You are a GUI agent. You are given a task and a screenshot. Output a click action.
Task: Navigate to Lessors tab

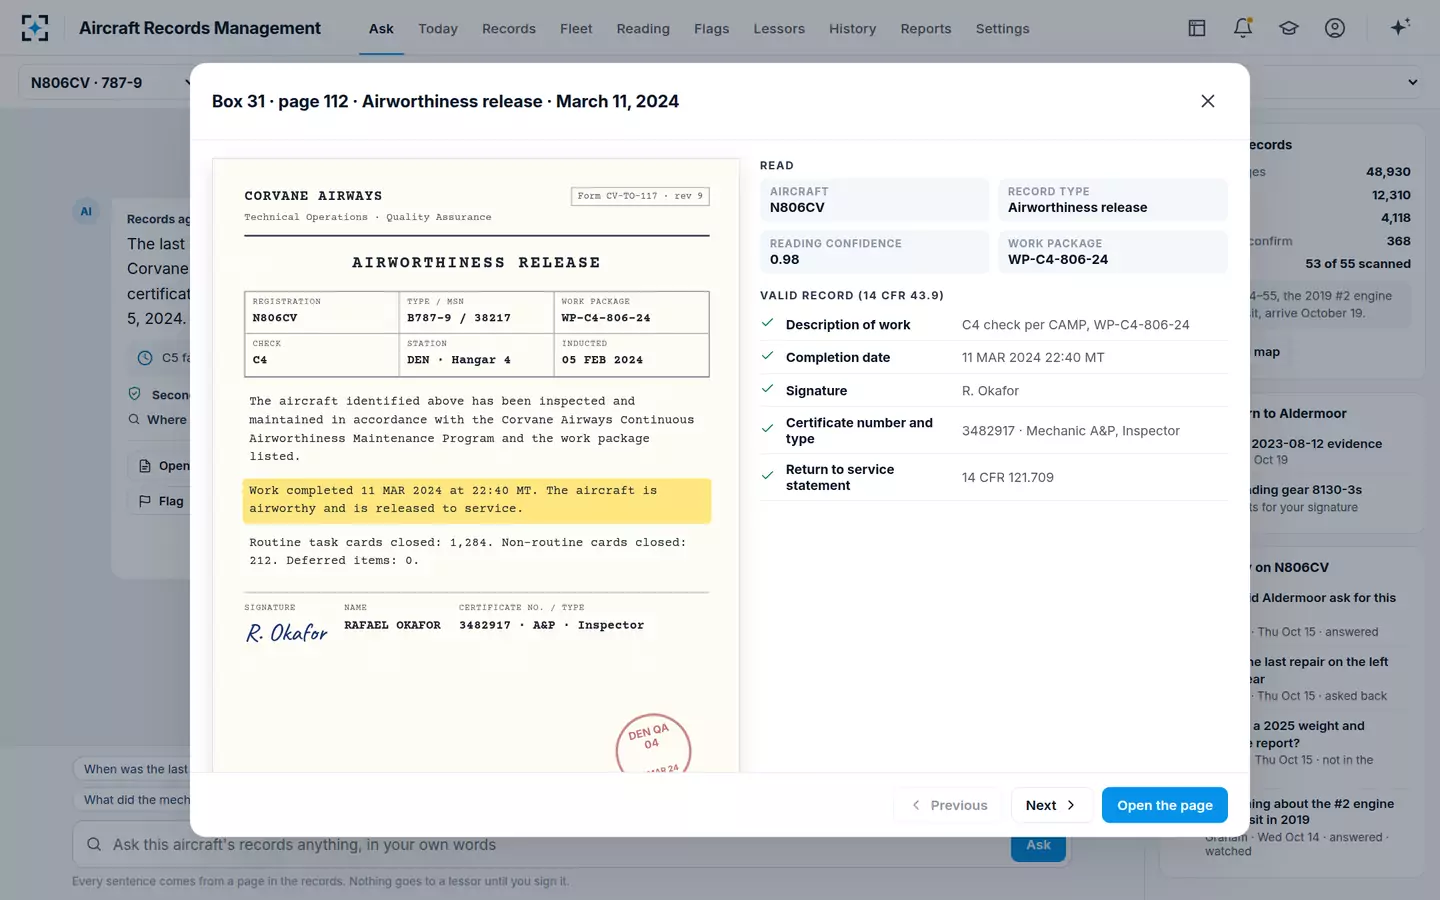(779, 28)
